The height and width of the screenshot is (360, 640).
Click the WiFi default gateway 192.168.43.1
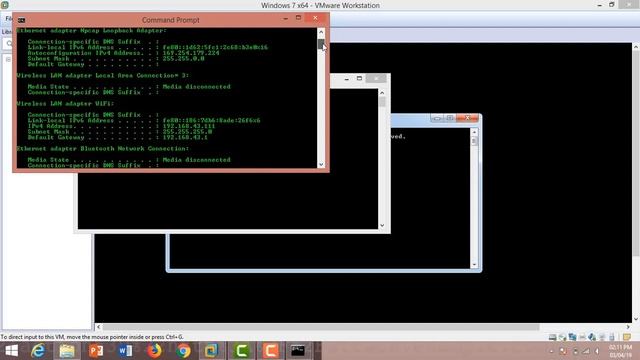185,138
